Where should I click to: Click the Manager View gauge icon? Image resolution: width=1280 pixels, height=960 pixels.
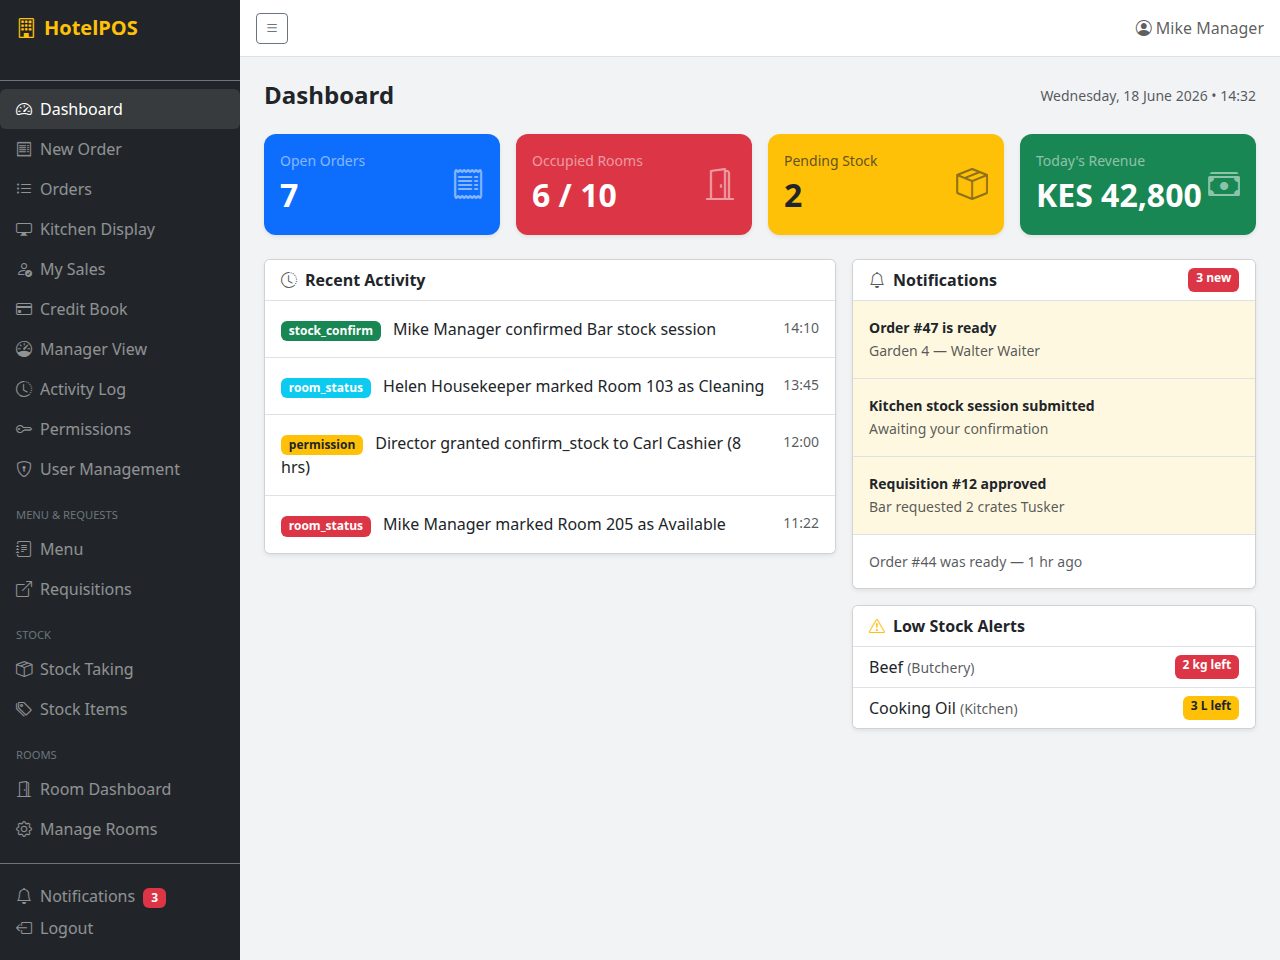click(x=24, y=349)
